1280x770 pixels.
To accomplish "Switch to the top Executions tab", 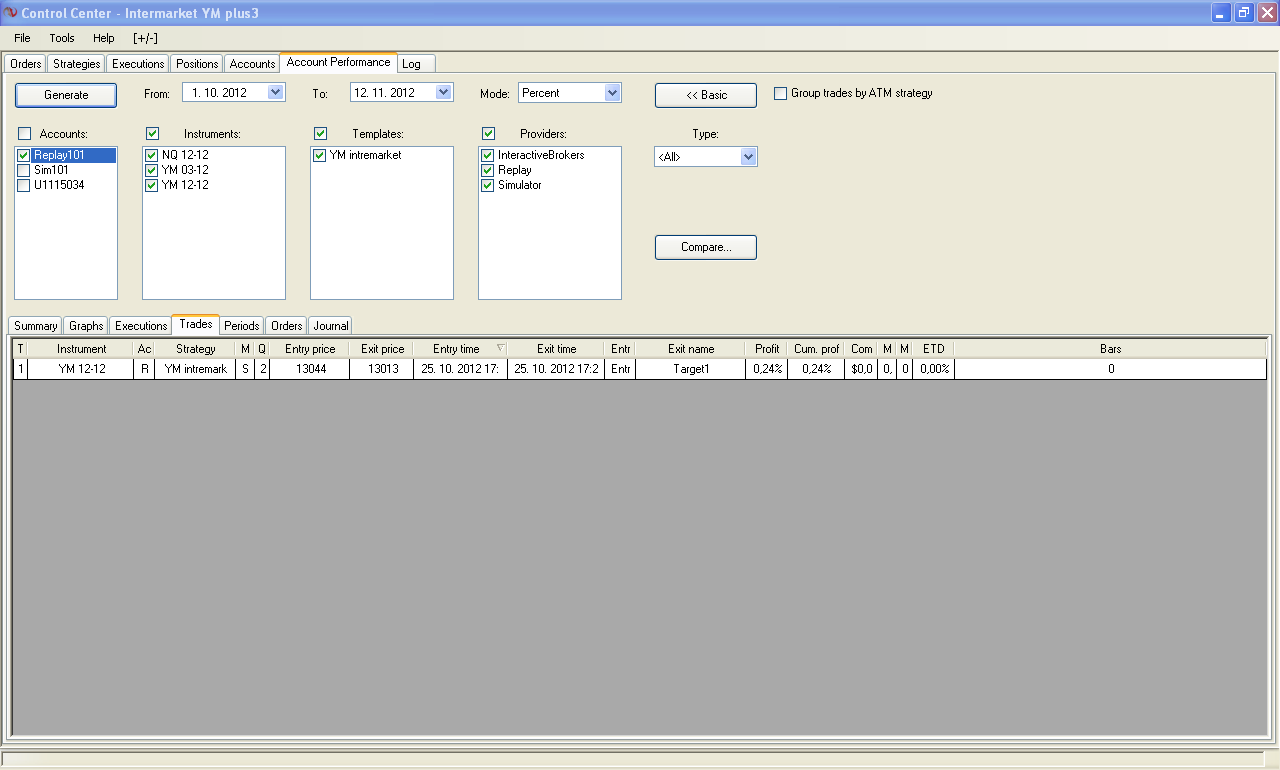I will (138, 64).
